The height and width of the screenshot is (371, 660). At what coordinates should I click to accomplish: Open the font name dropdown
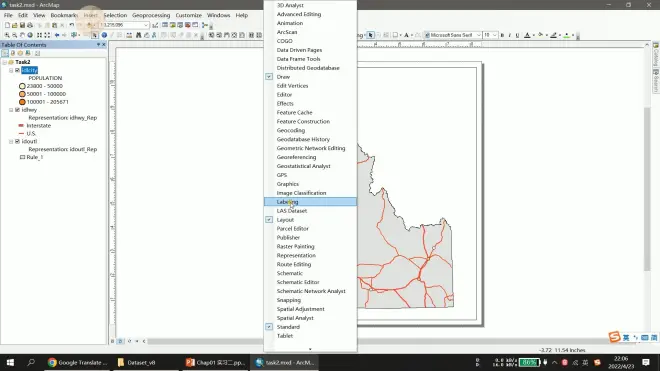(479, 35)
